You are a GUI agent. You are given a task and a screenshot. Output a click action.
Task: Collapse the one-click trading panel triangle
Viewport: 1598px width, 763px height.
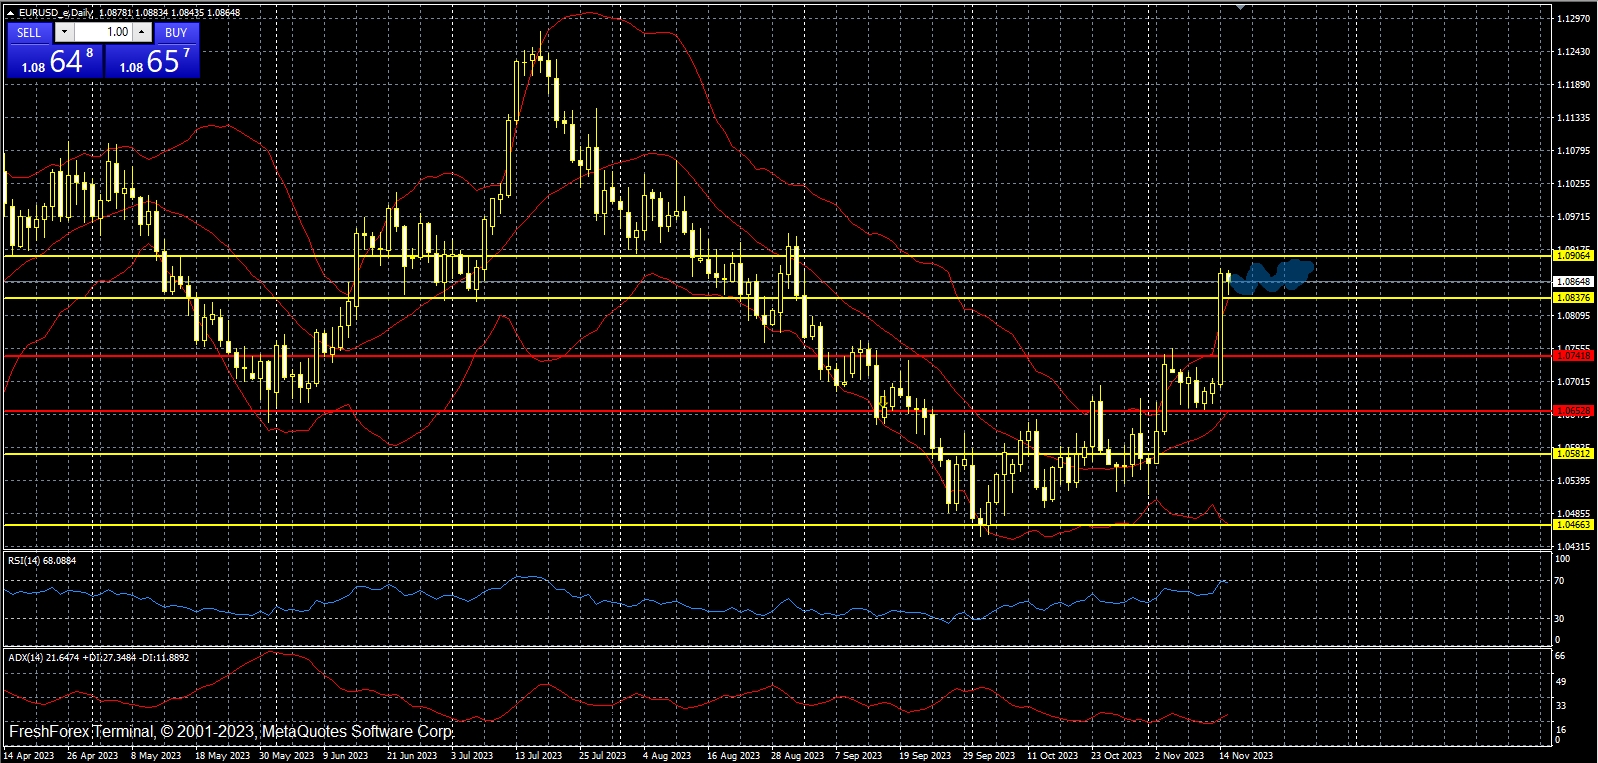[10, 13]
